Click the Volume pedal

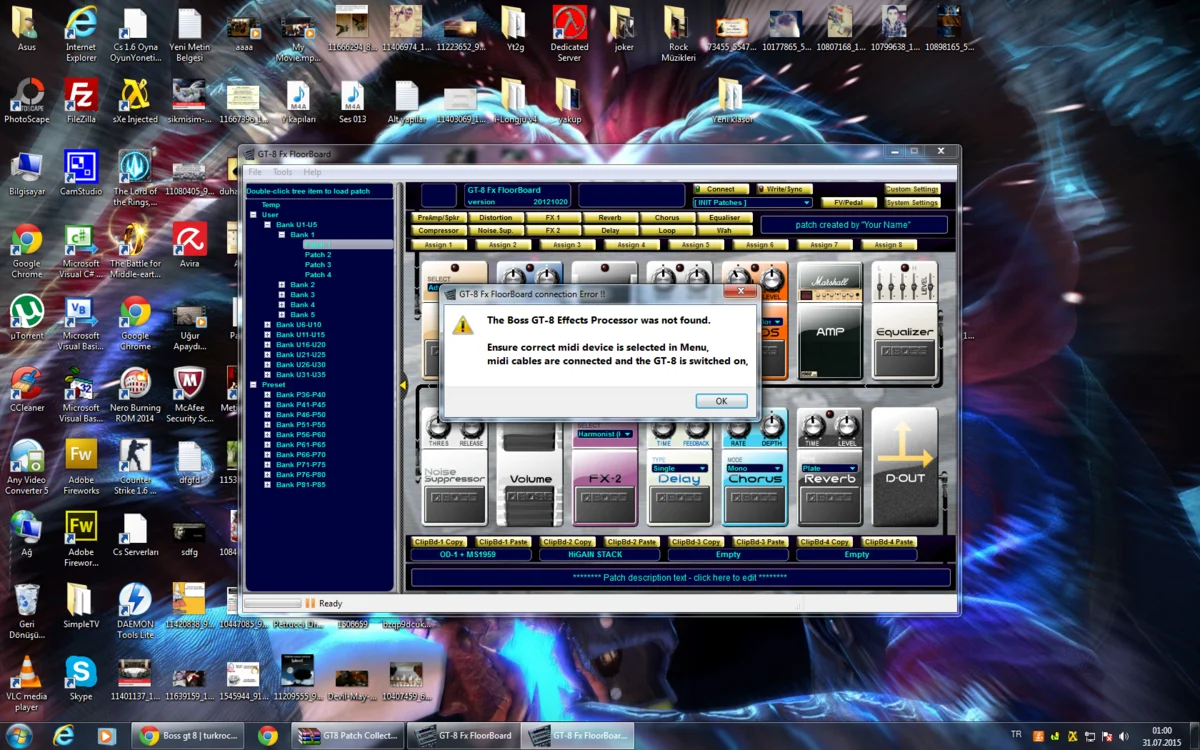pos(529,480)
